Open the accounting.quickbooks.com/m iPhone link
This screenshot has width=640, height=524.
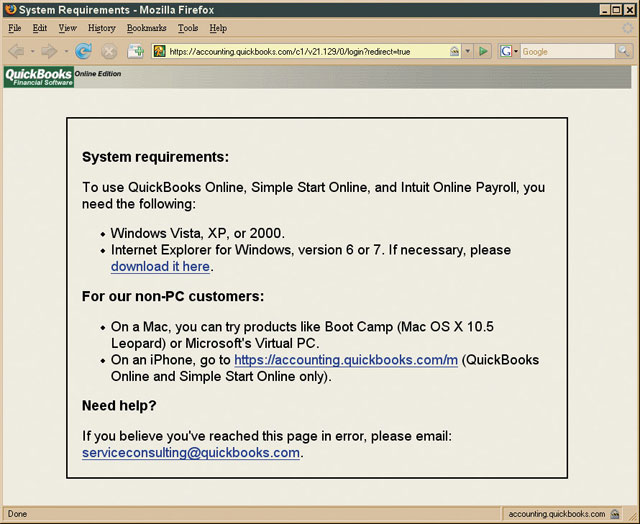click(x=346, y=360)
